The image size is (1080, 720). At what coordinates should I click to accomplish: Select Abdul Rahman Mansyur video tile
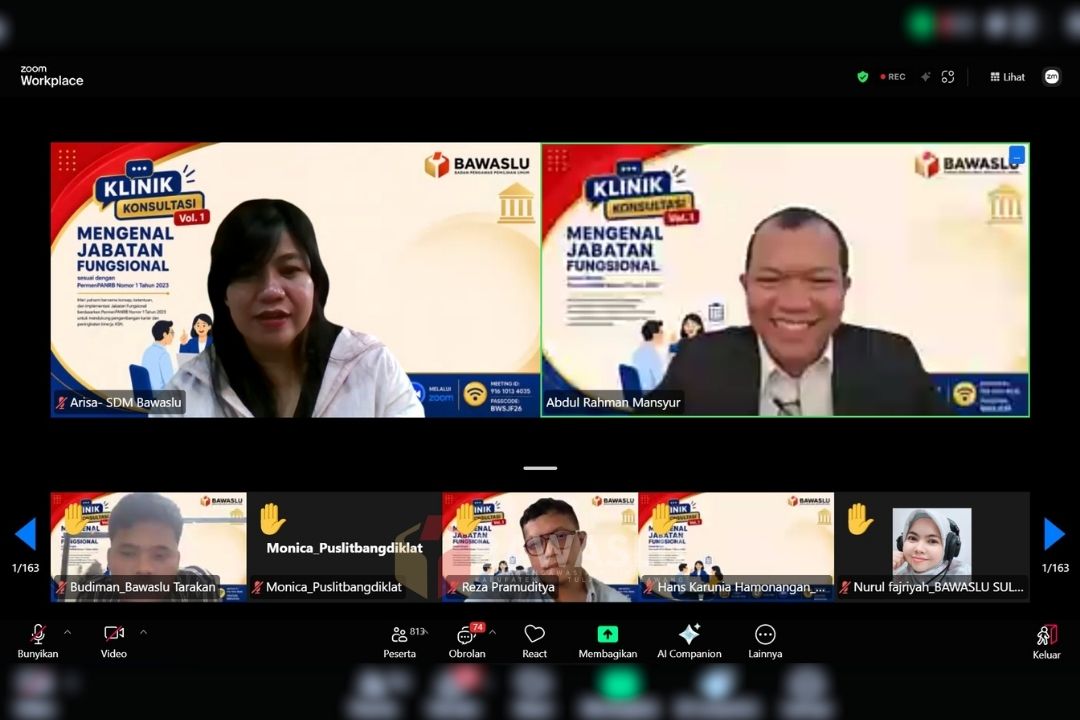click(x=785, y=280)
